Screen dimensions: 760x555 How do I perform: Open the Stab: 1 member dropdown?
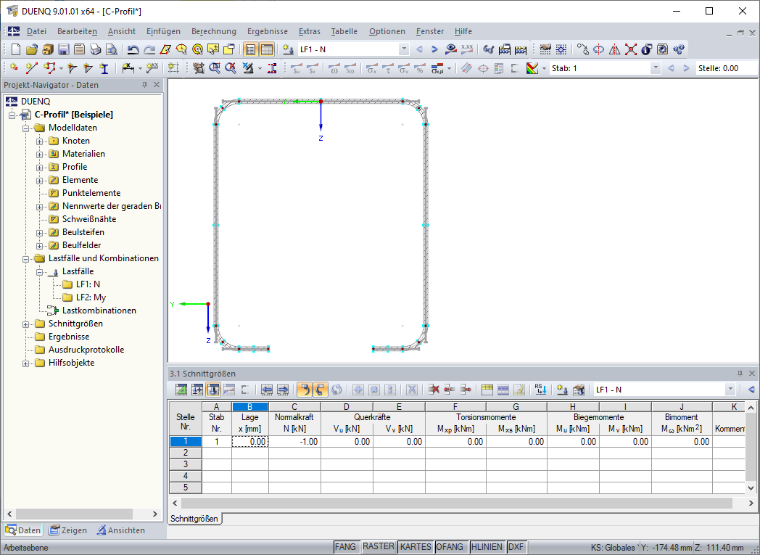click(655, 68)
